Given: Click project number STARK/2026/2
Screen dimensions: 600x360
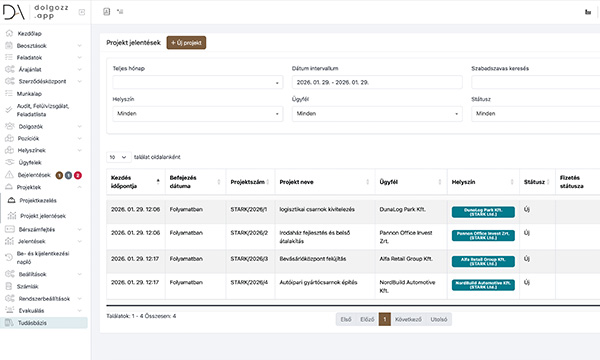Looking at the screenshot, I should (x=249, y=233).
